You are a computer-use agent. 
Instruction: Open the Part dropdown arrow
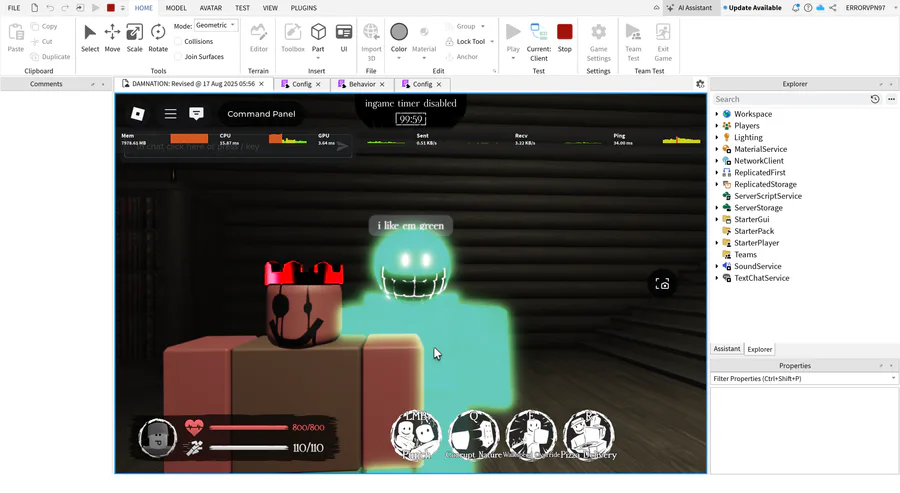318,58
